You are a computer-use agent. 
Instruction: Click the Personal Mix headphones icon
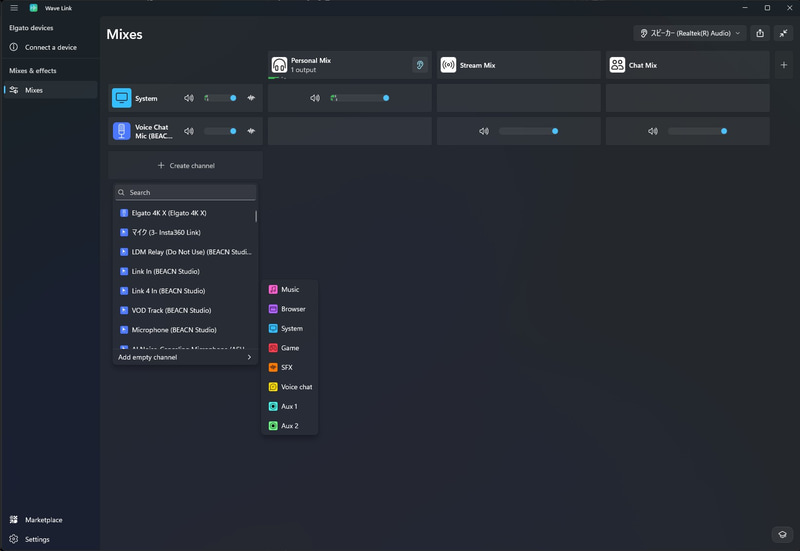(279, 65)
